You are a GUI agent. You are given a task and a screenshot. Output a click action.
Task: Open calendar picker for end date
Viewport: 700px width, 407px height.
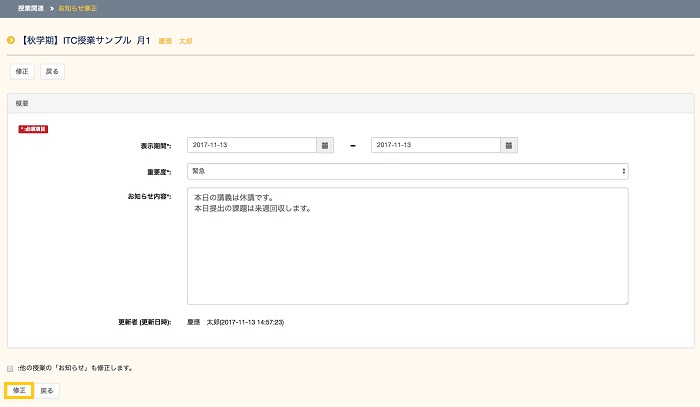coord(509,145)
